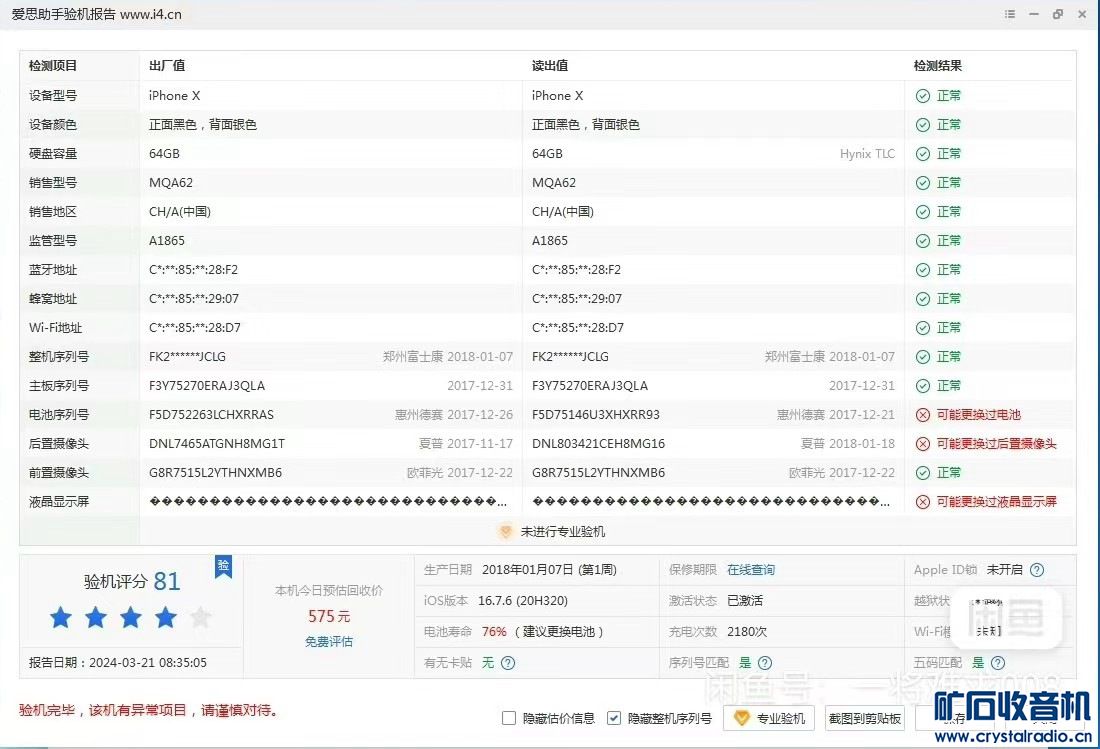Click the green check icon for 前置摄像头
Viewport: 1100px width, 749px height.
click(923, 473)
